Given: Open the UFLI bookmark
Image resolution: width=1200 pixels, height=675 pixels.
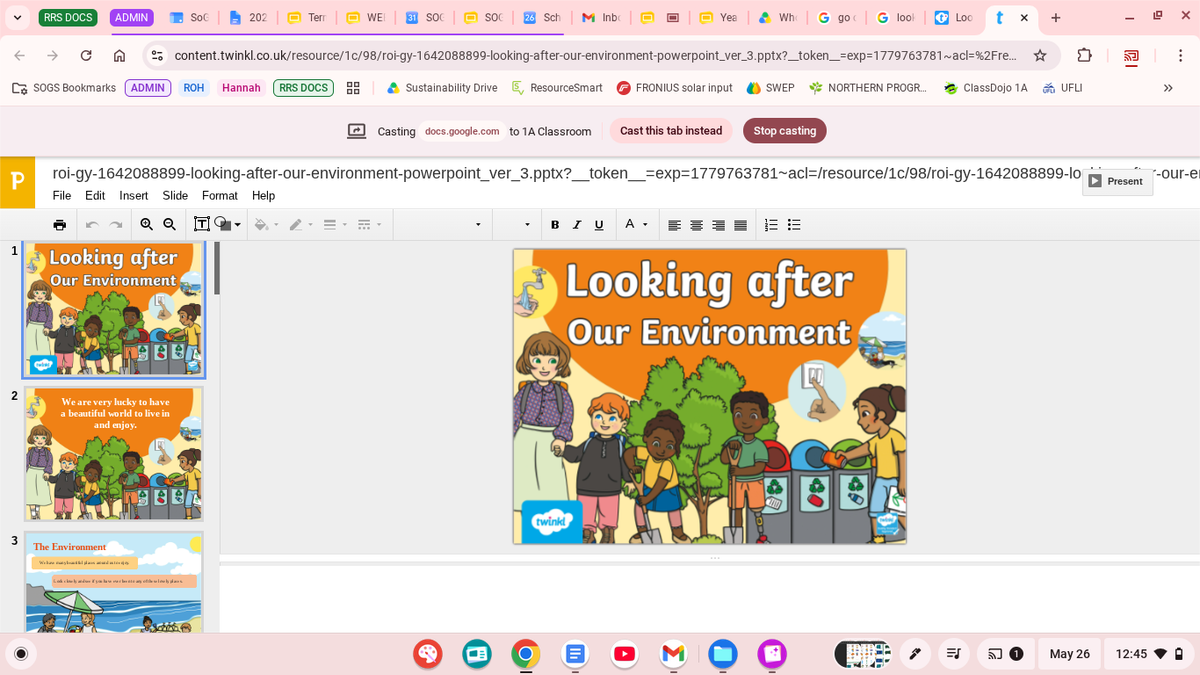Looking at the screenshot, I should tap(1062, 88).
